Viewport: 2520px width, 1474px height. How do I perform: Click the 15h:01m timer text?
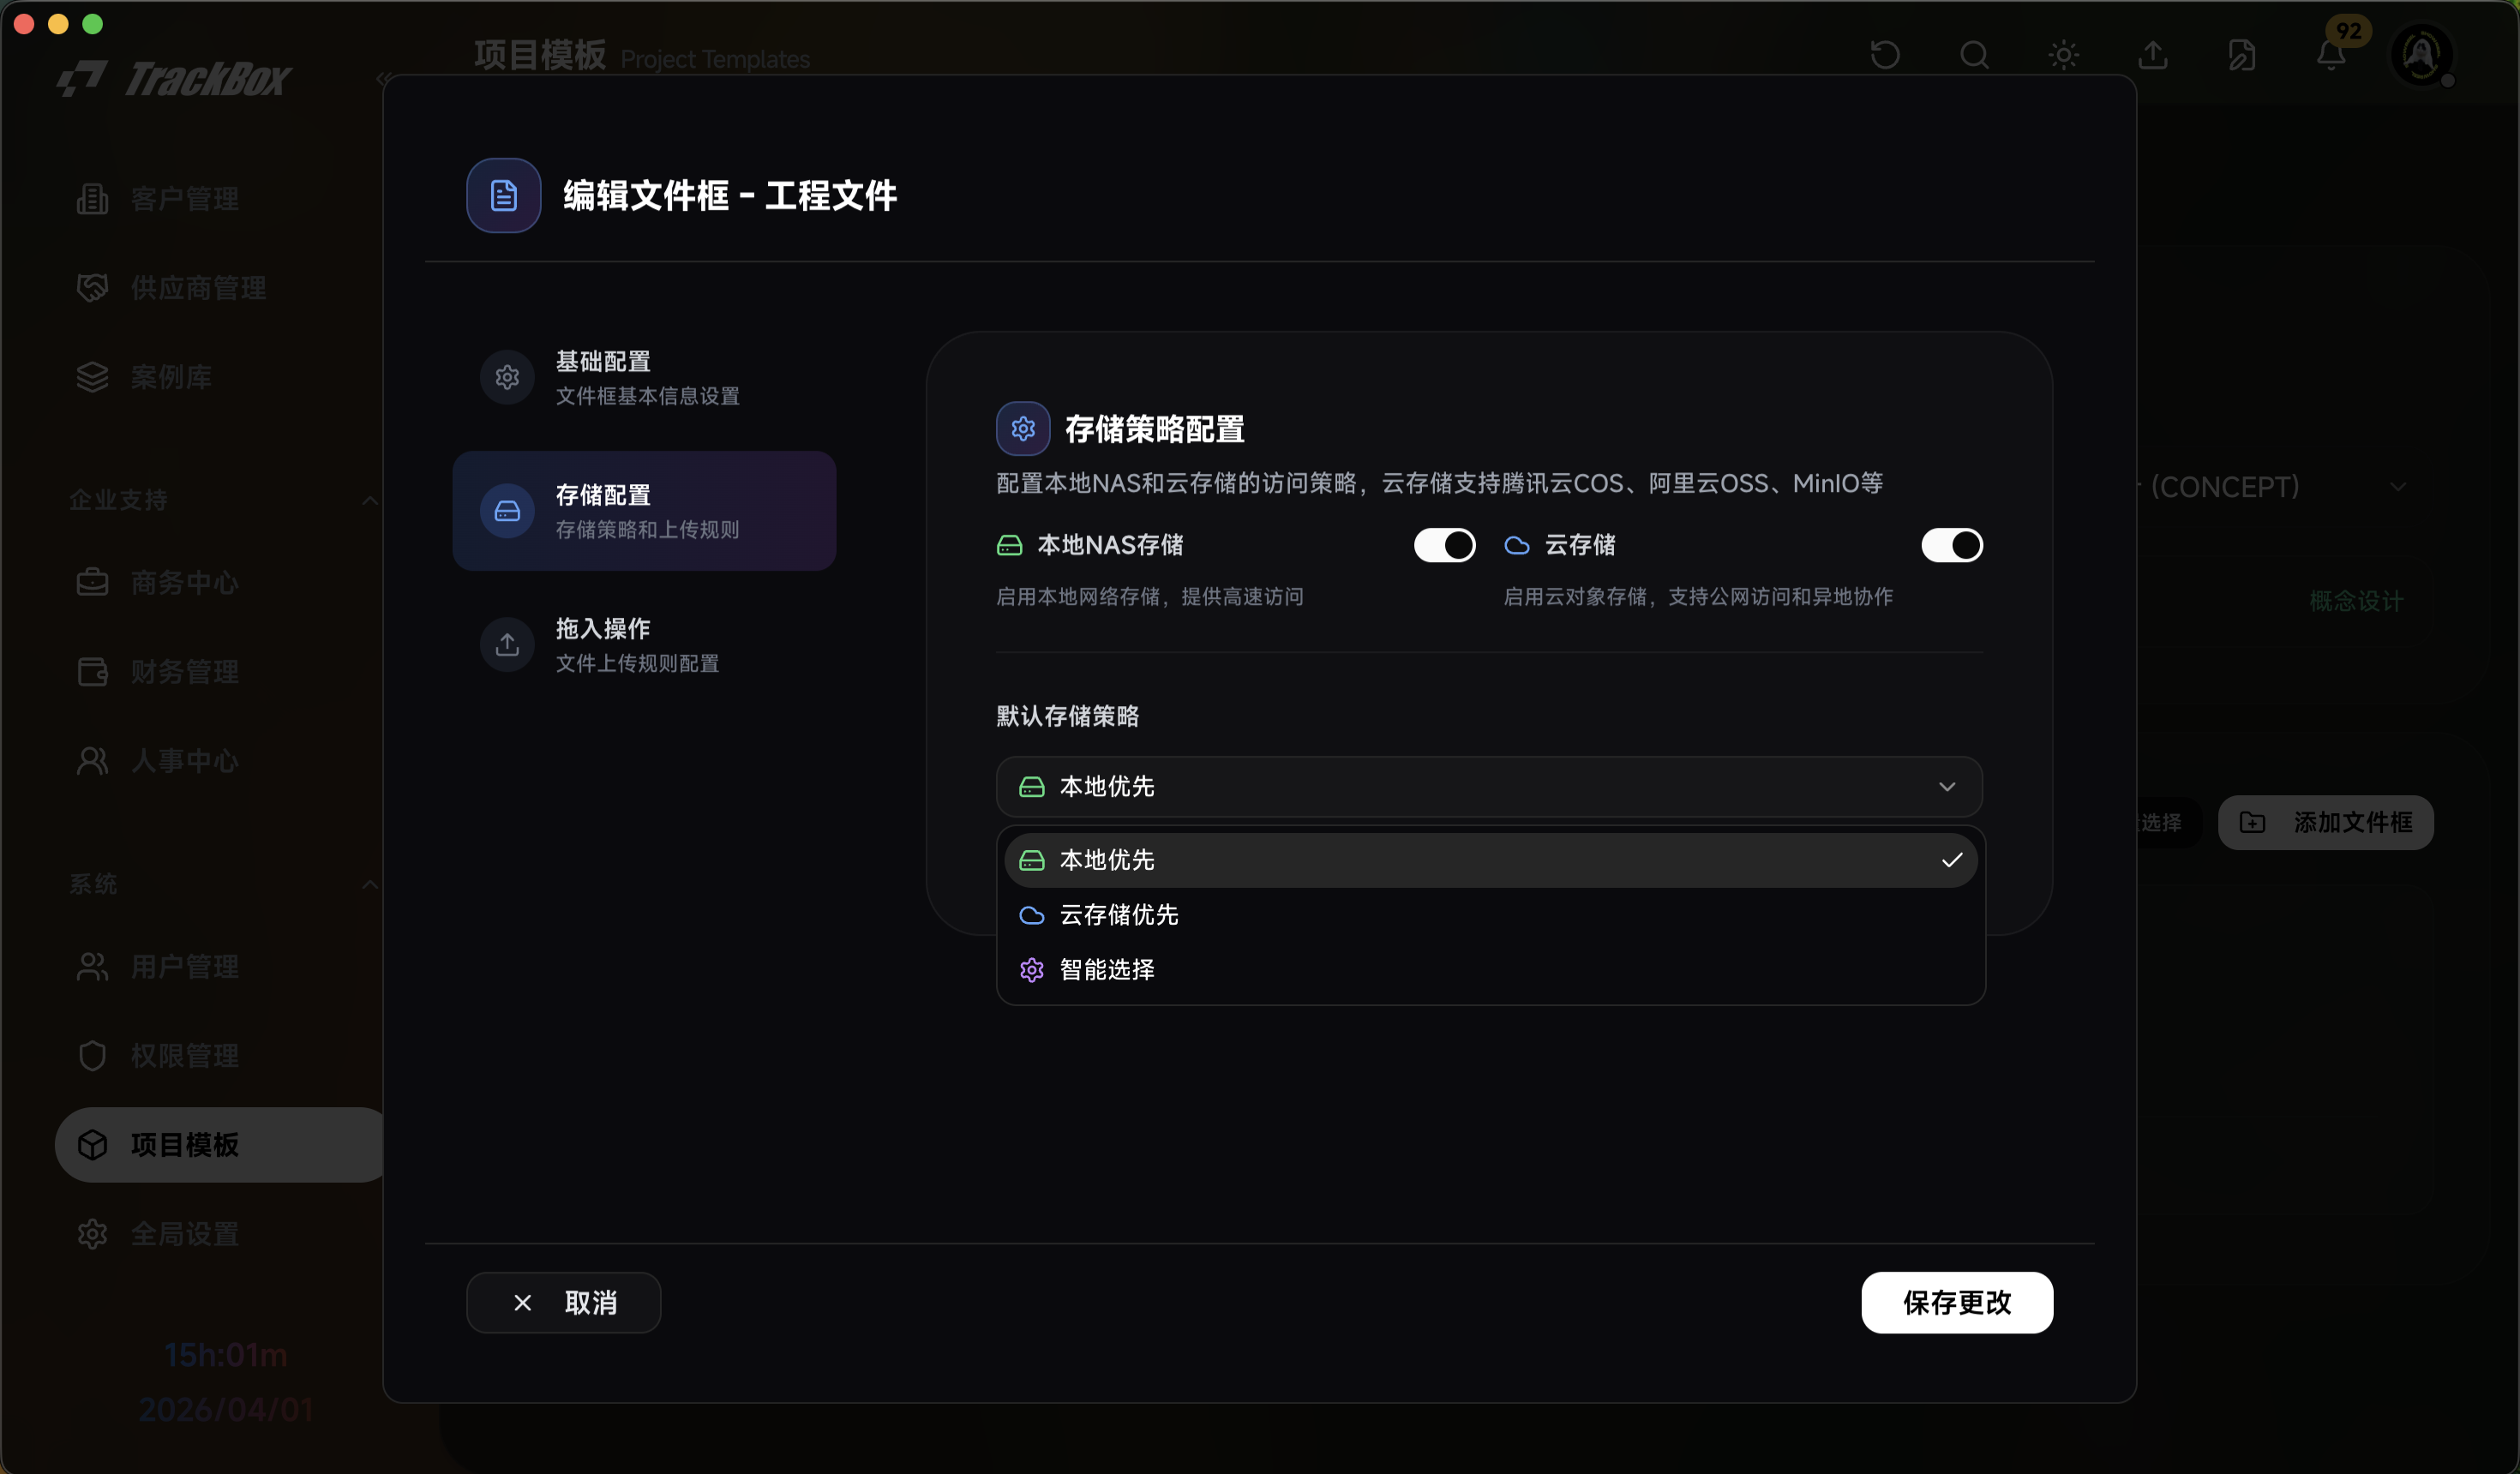click(x=226, y=1355)
